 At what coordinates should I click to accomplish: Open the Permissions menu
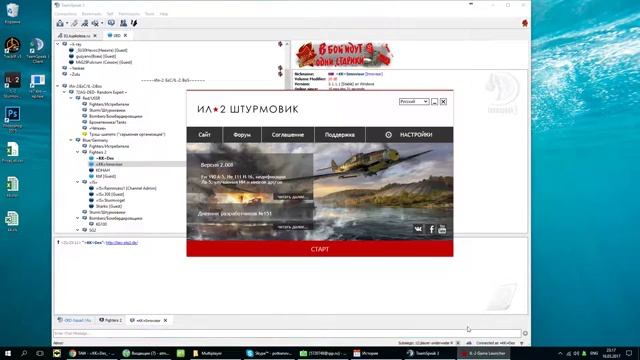pos(129,14)
